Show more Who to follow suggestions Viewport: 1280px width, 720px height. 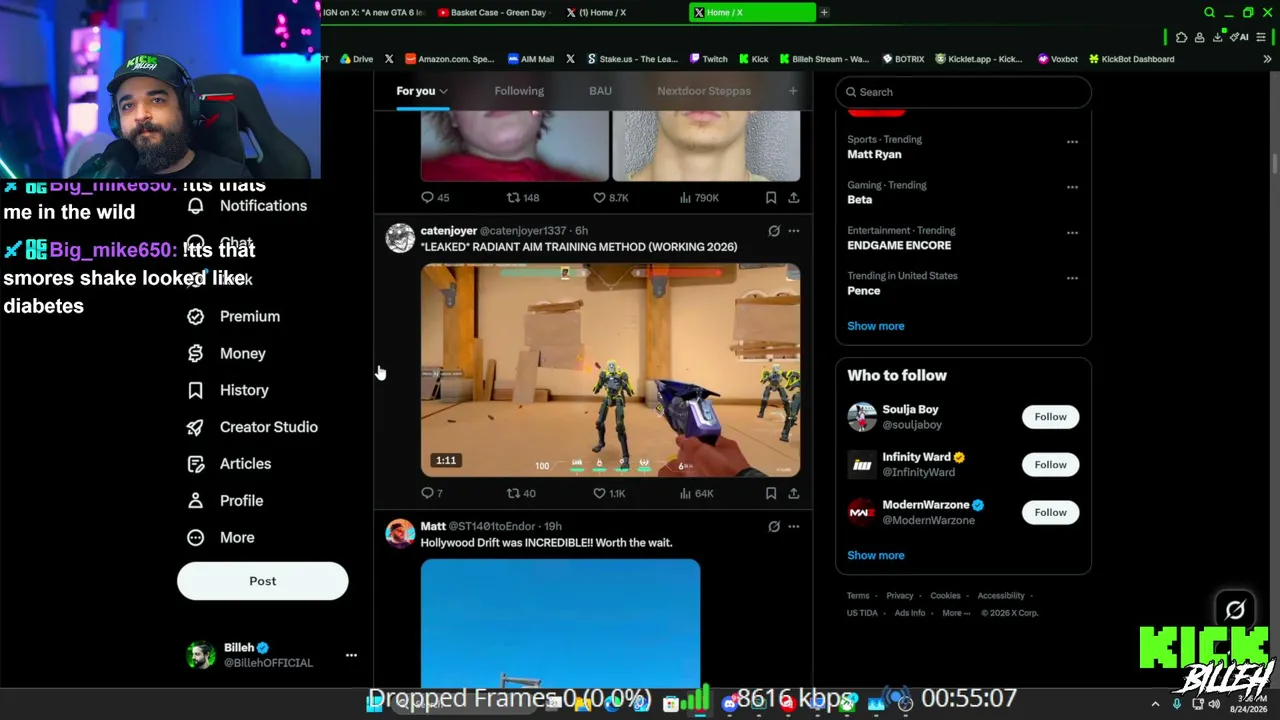(876, 555)
